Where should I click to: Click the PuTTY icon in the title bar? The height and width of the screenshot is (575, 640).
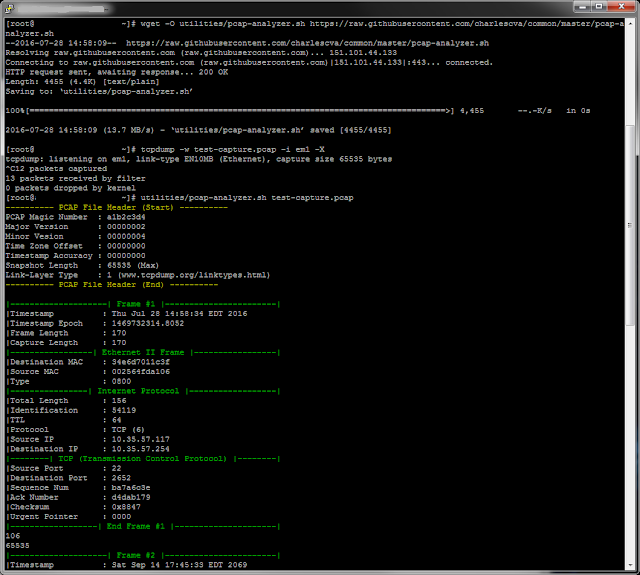[9, 8]
